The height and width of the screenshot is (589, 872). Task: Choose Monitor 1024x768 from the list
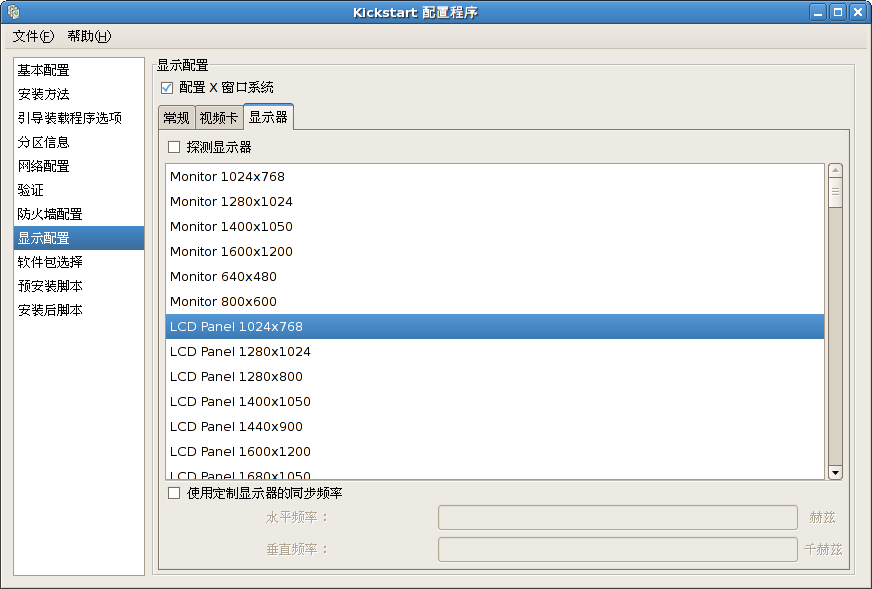click(495, 176)
